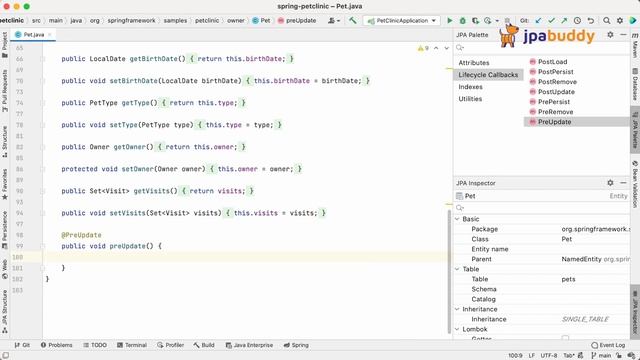The width and height of the screenshot is (640, 360).
Task: Open the Bean Validation side panel
Action: tap(635, 184)
